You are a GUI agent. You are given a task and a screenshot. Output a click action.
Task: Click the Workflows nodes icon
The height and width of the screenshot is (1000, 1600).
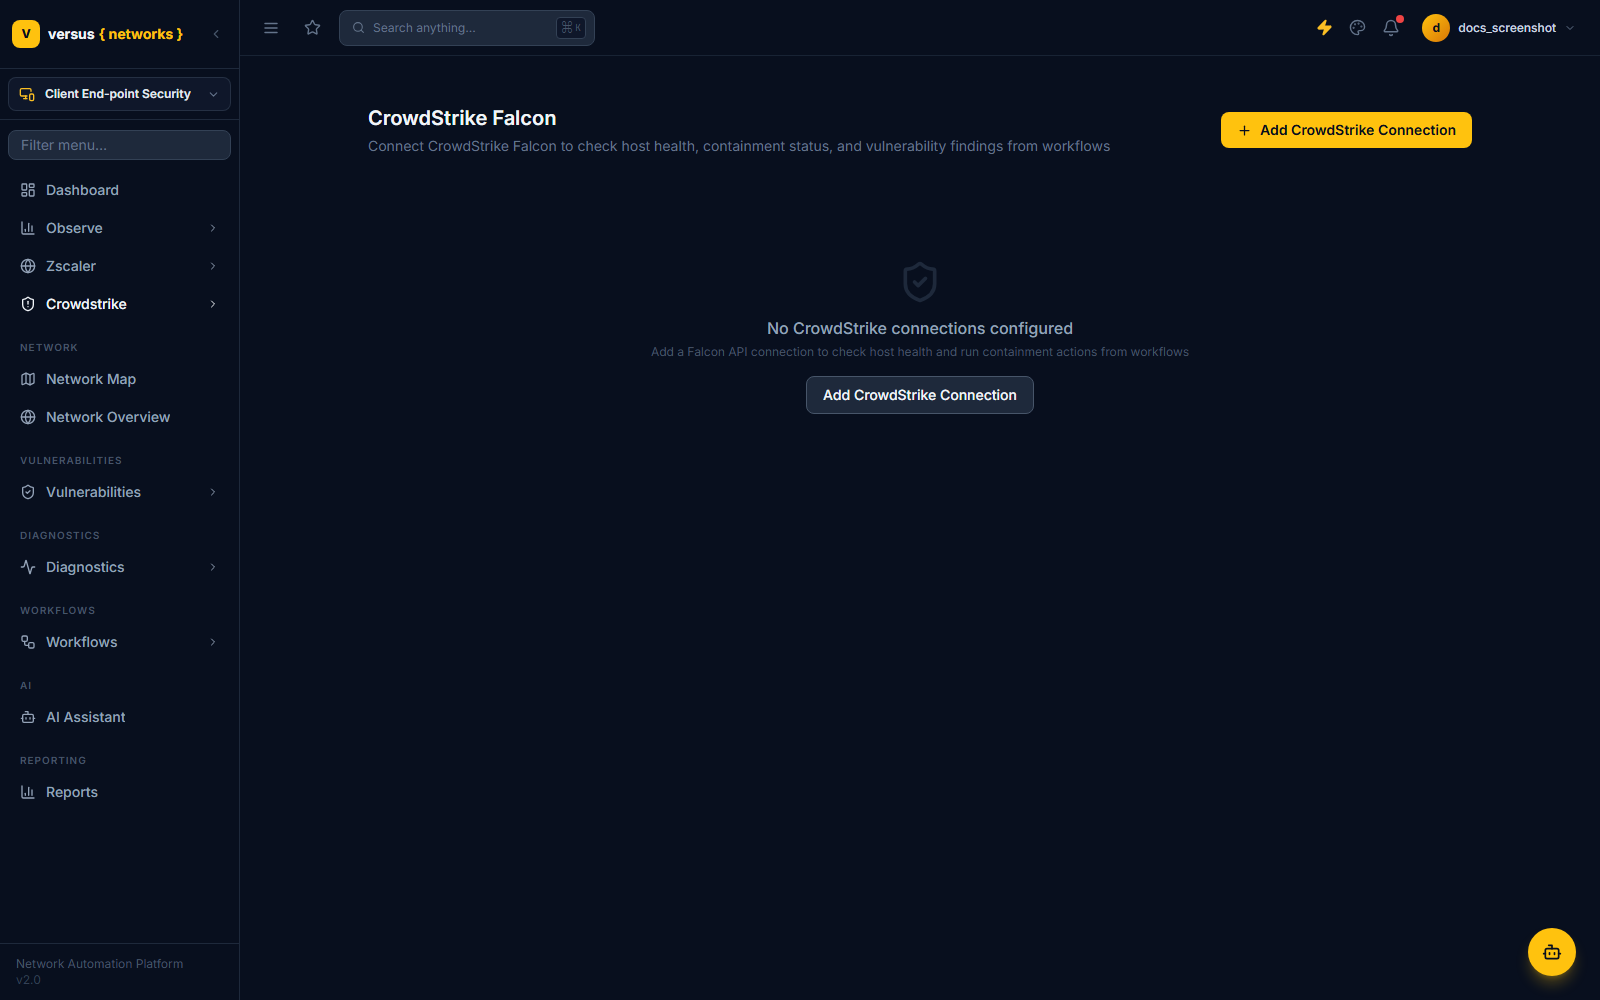point(28,642)
